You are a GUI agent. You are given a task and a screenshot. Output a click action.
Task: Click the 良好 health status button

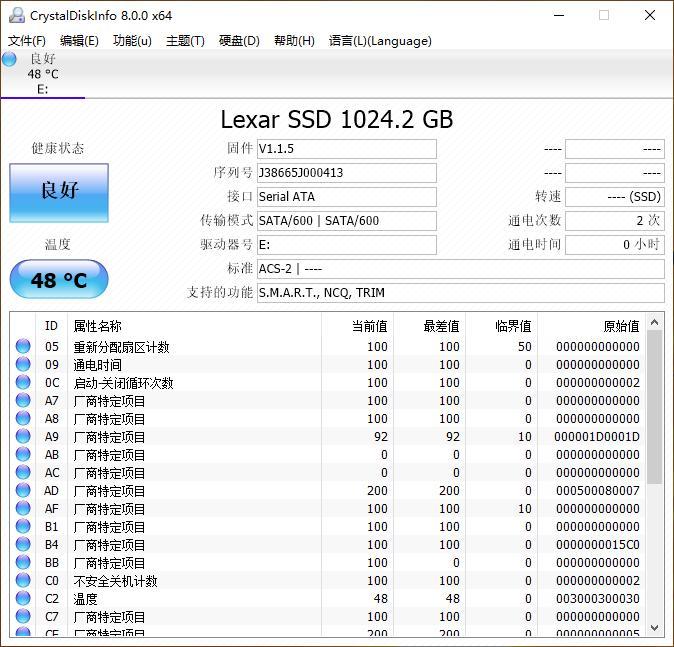pos(59,193)
